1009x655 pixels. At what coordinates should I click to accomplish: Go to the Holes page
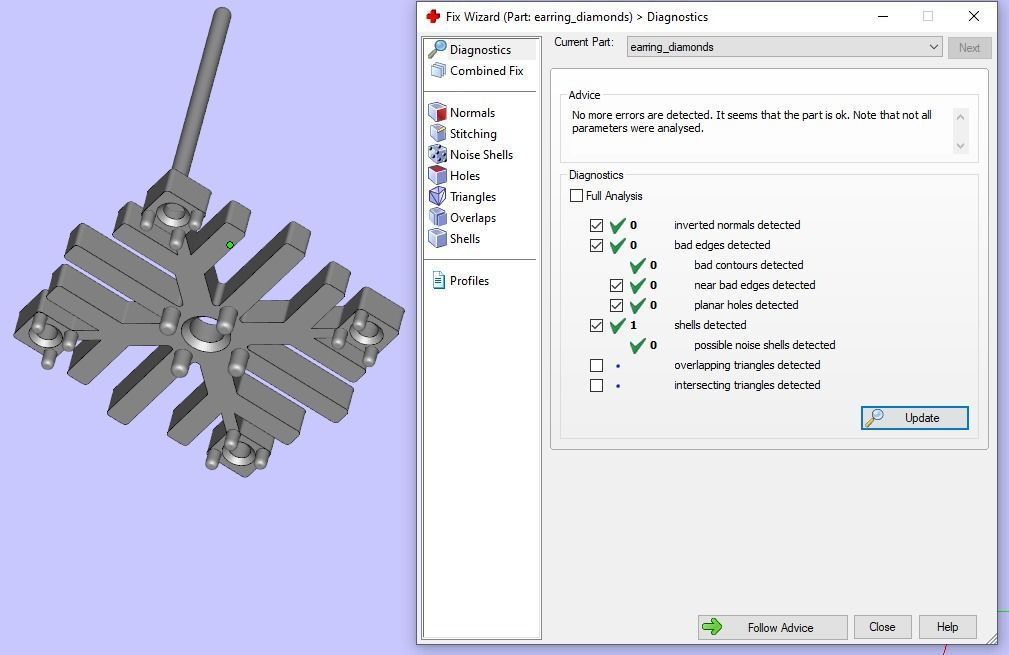(465, 175)
